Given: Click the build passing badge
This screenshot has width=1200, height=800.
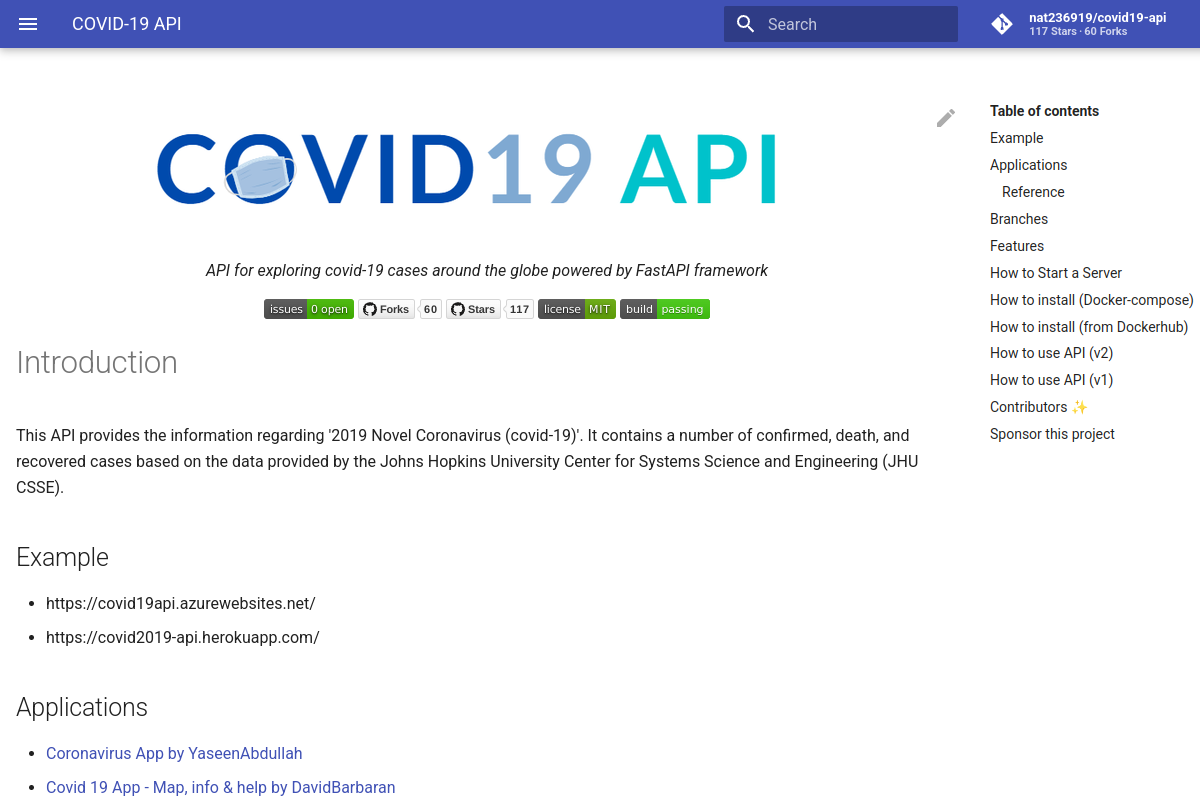Looking at the screenshot, I should point(665,309).
